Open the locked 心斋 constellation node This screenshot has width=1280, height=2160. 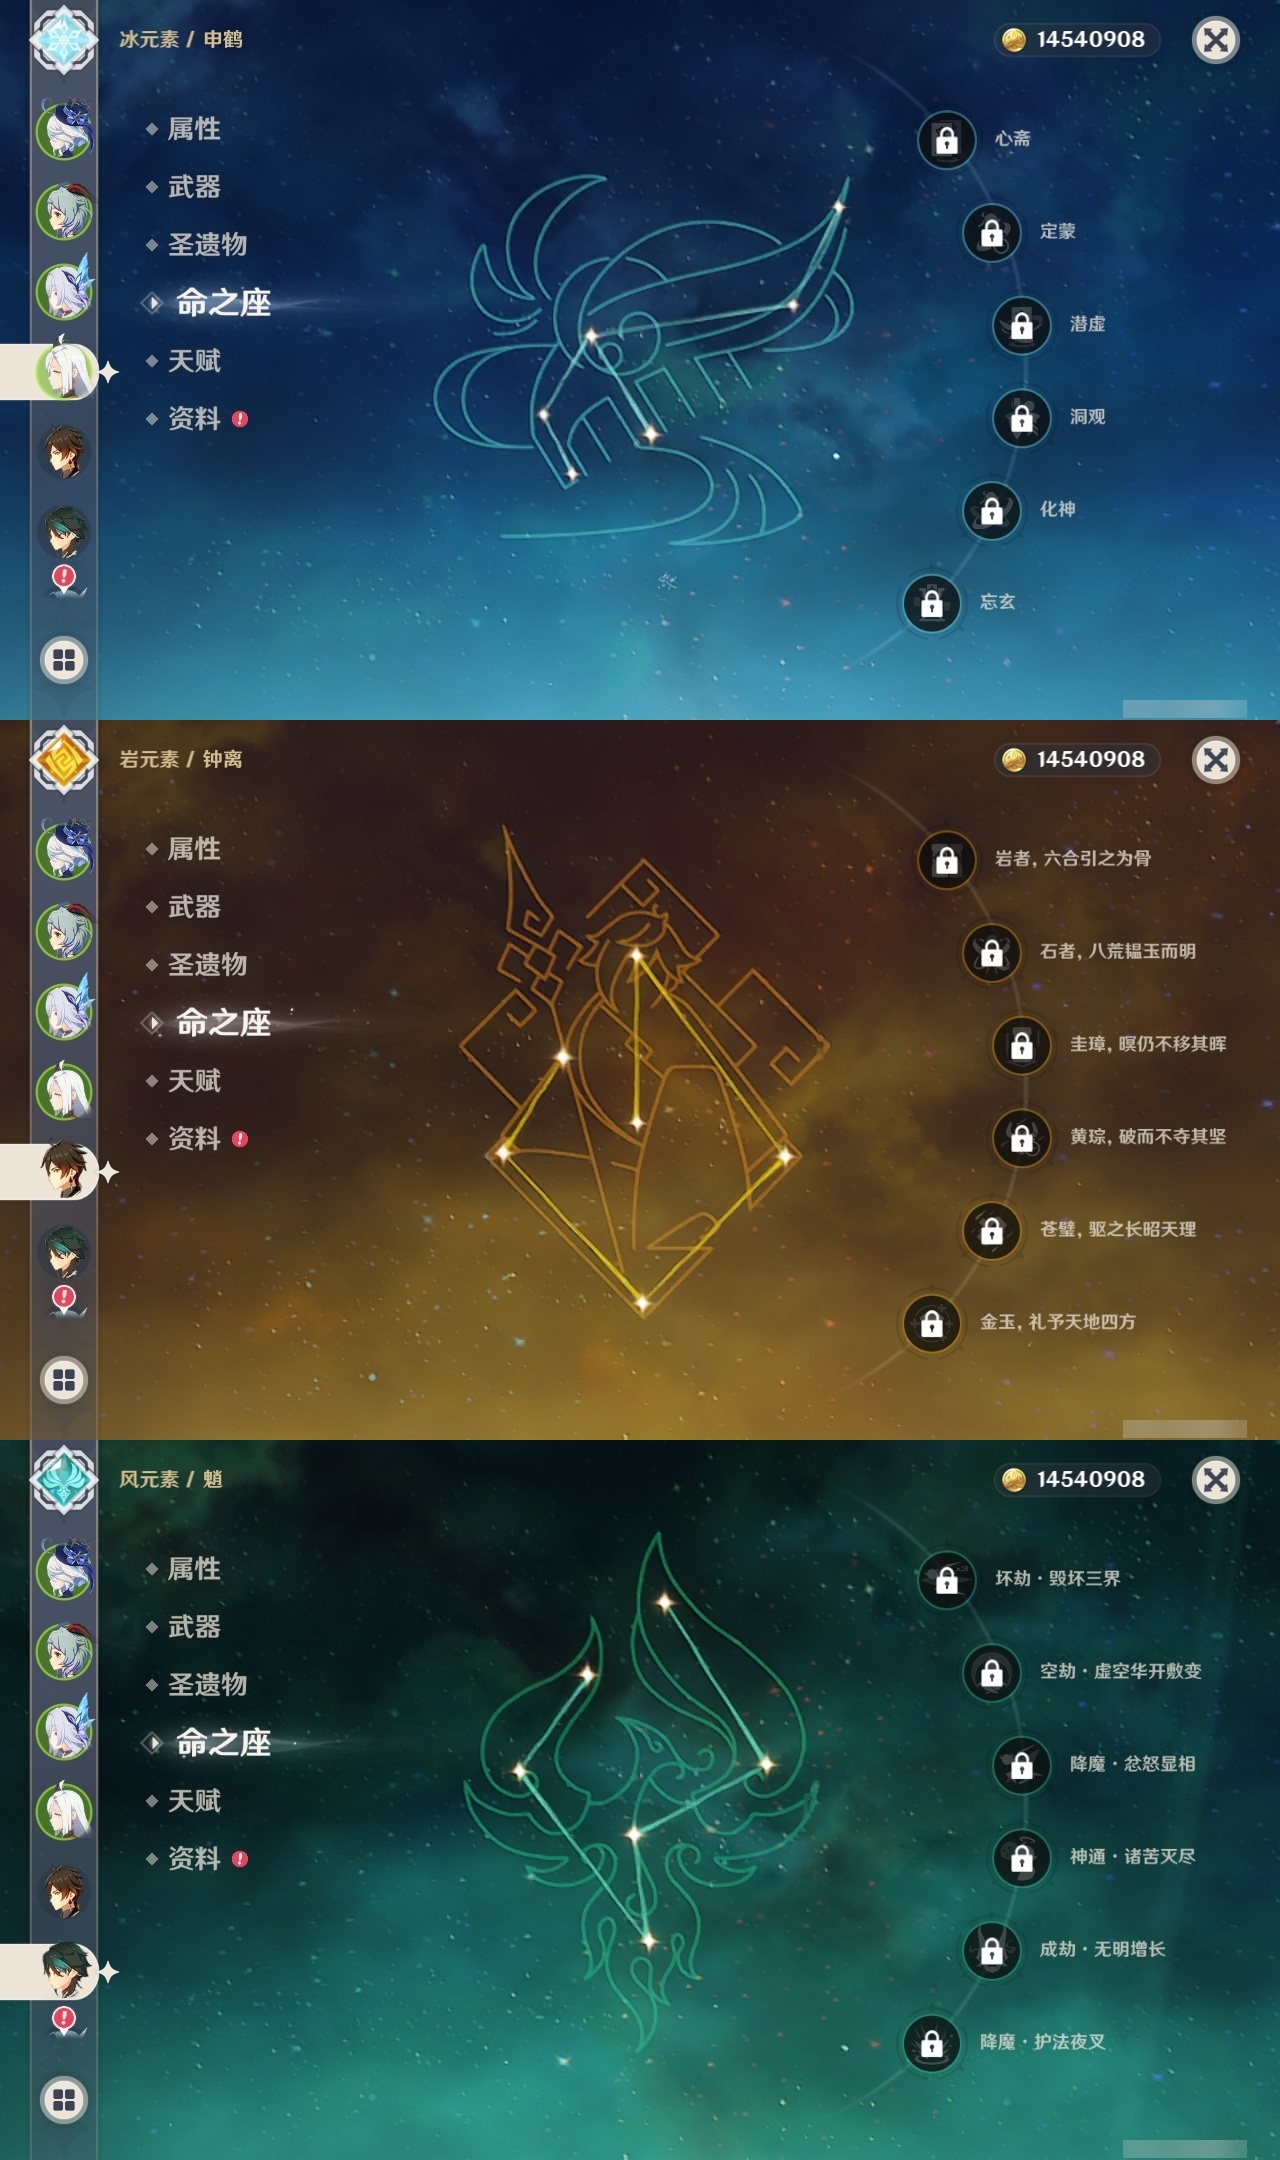946,140
